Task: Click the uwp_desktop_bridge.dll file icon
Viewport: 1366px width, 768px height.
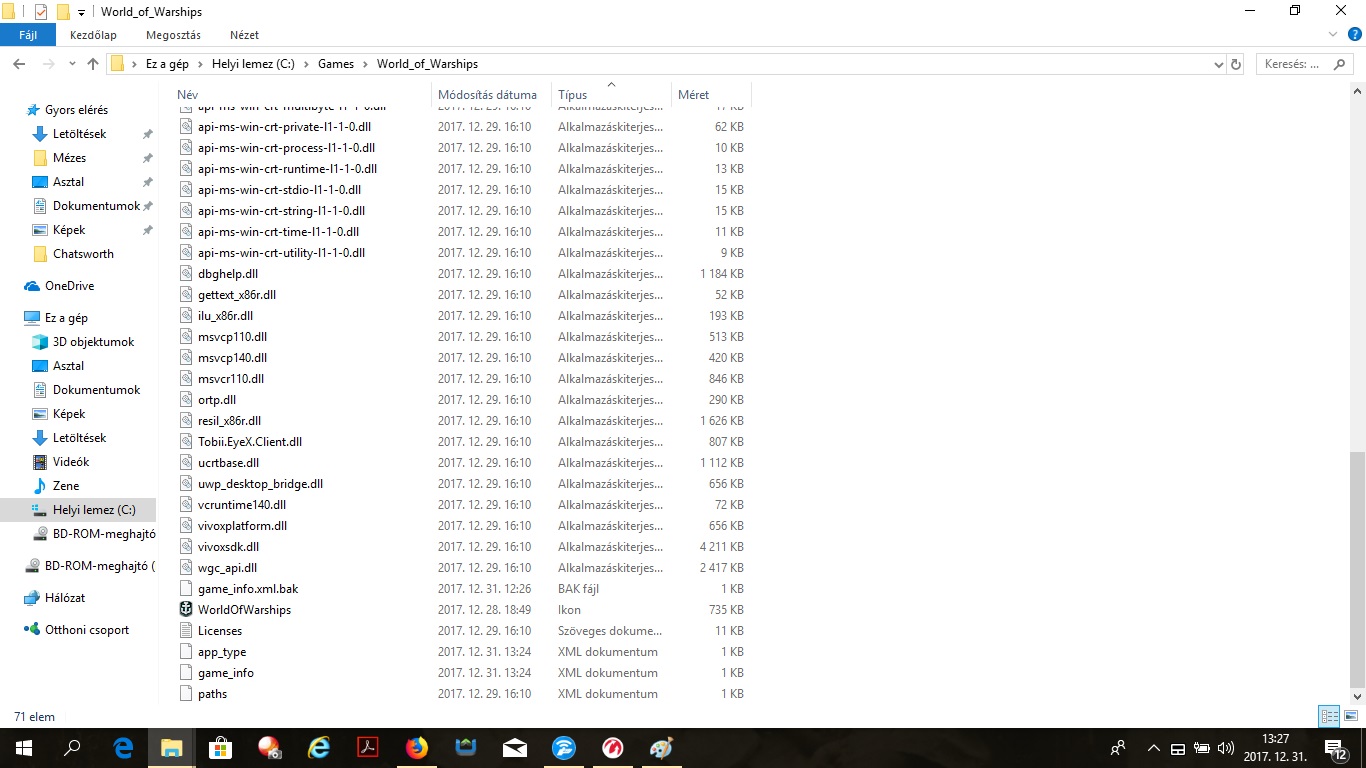Action: pos(186,484)
